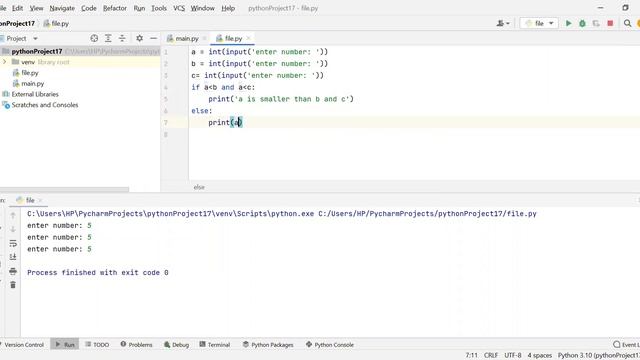
Task: Select External Libraries node
Action: click(35, 94)
